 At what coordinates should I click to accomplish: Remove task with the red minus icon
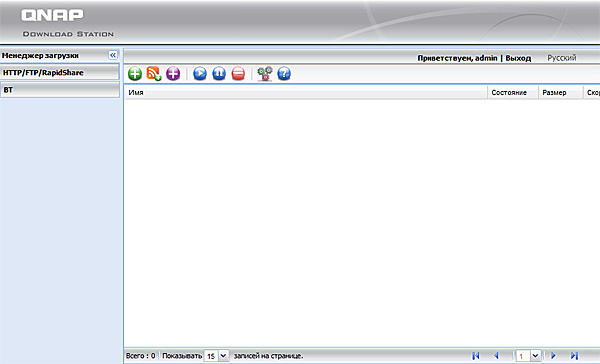click(238, 73)
